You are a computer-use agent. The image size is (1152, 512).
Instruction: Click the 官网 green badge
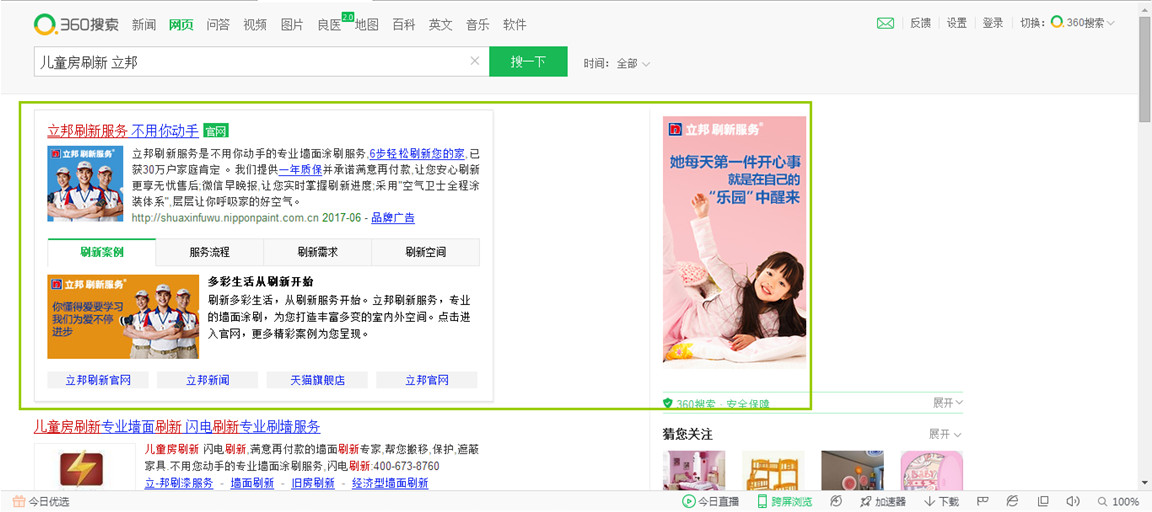point(216,131)
